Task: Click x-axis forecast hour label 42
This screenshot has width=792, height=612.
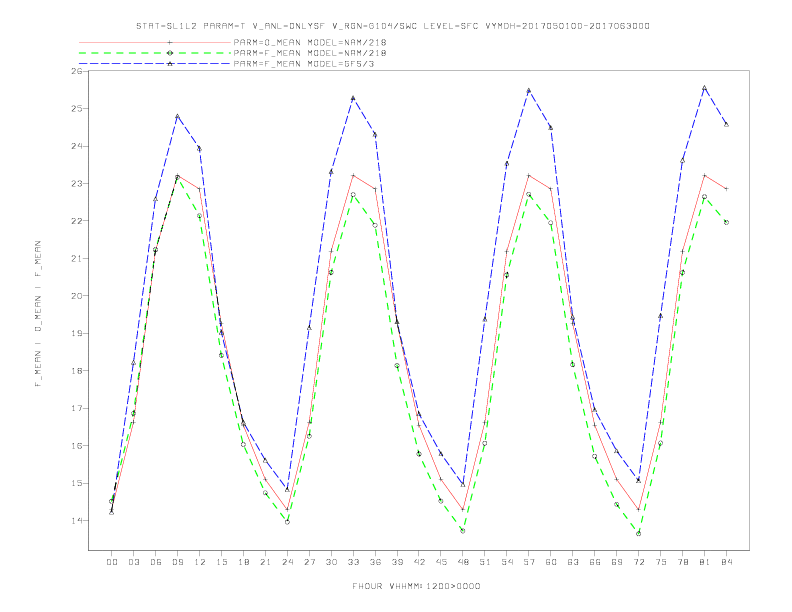Action: tap(419, 562)
